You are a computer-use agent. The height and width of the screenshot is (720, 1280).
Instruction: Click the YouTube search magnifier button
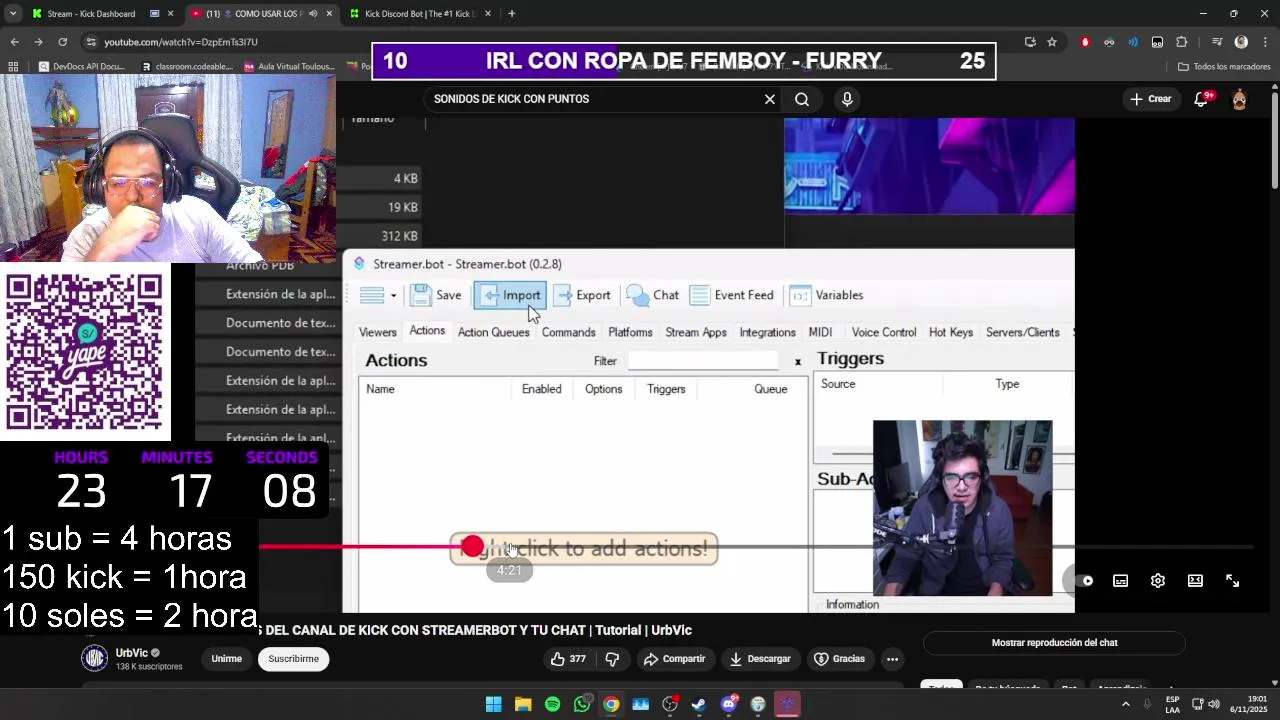pyautogui.click(x=802, y=99)
